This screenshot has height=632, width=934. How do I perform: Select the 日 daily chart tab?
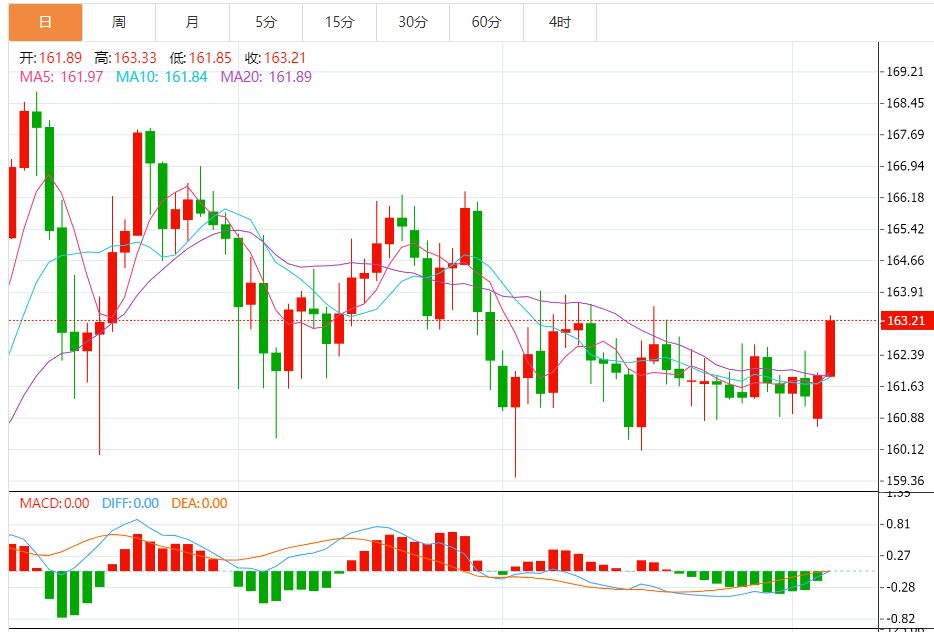46,23
